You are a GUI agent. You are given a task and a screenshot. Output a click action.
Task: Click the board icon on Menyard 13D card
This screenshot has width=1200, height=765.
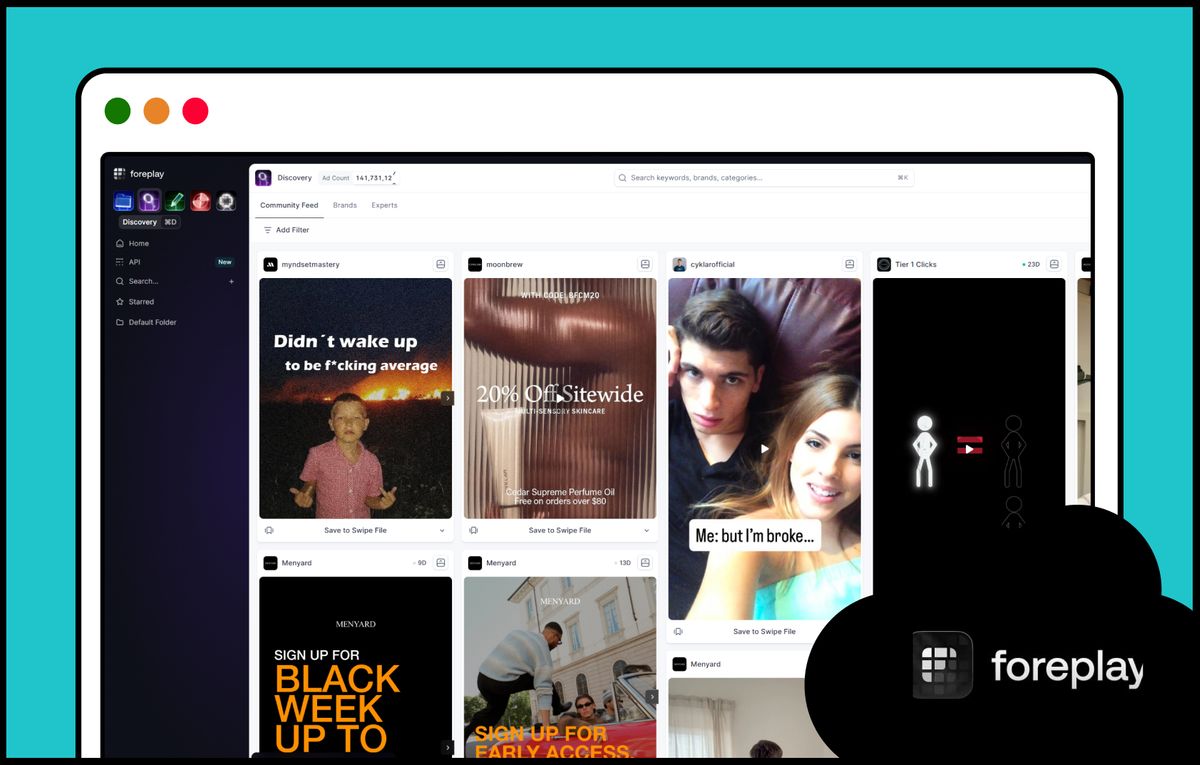pos(645,563)
